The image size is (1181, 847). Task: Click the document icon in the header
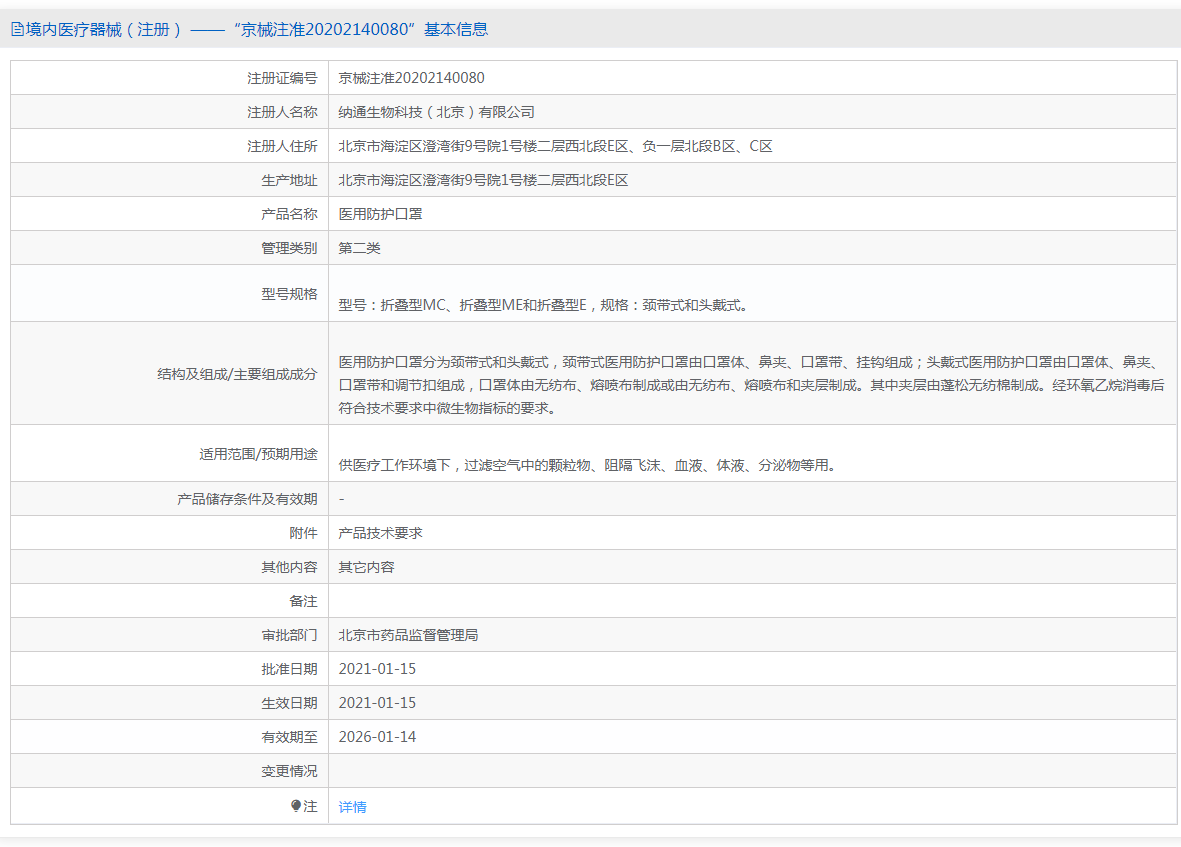pos(17,30)
